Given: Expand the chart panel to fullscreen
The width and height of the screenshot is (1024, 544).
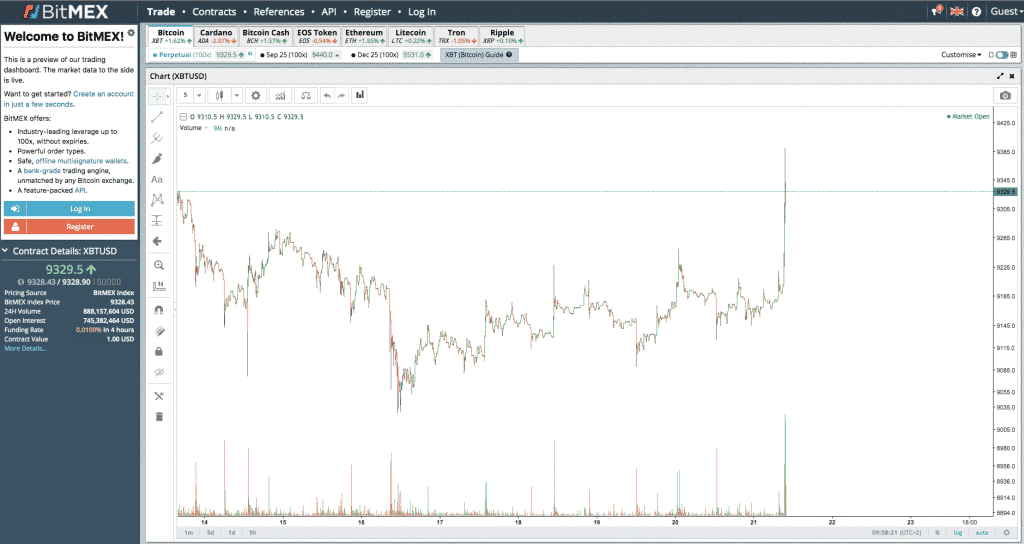Looking at the screenshot, I should coord(1000,76).
